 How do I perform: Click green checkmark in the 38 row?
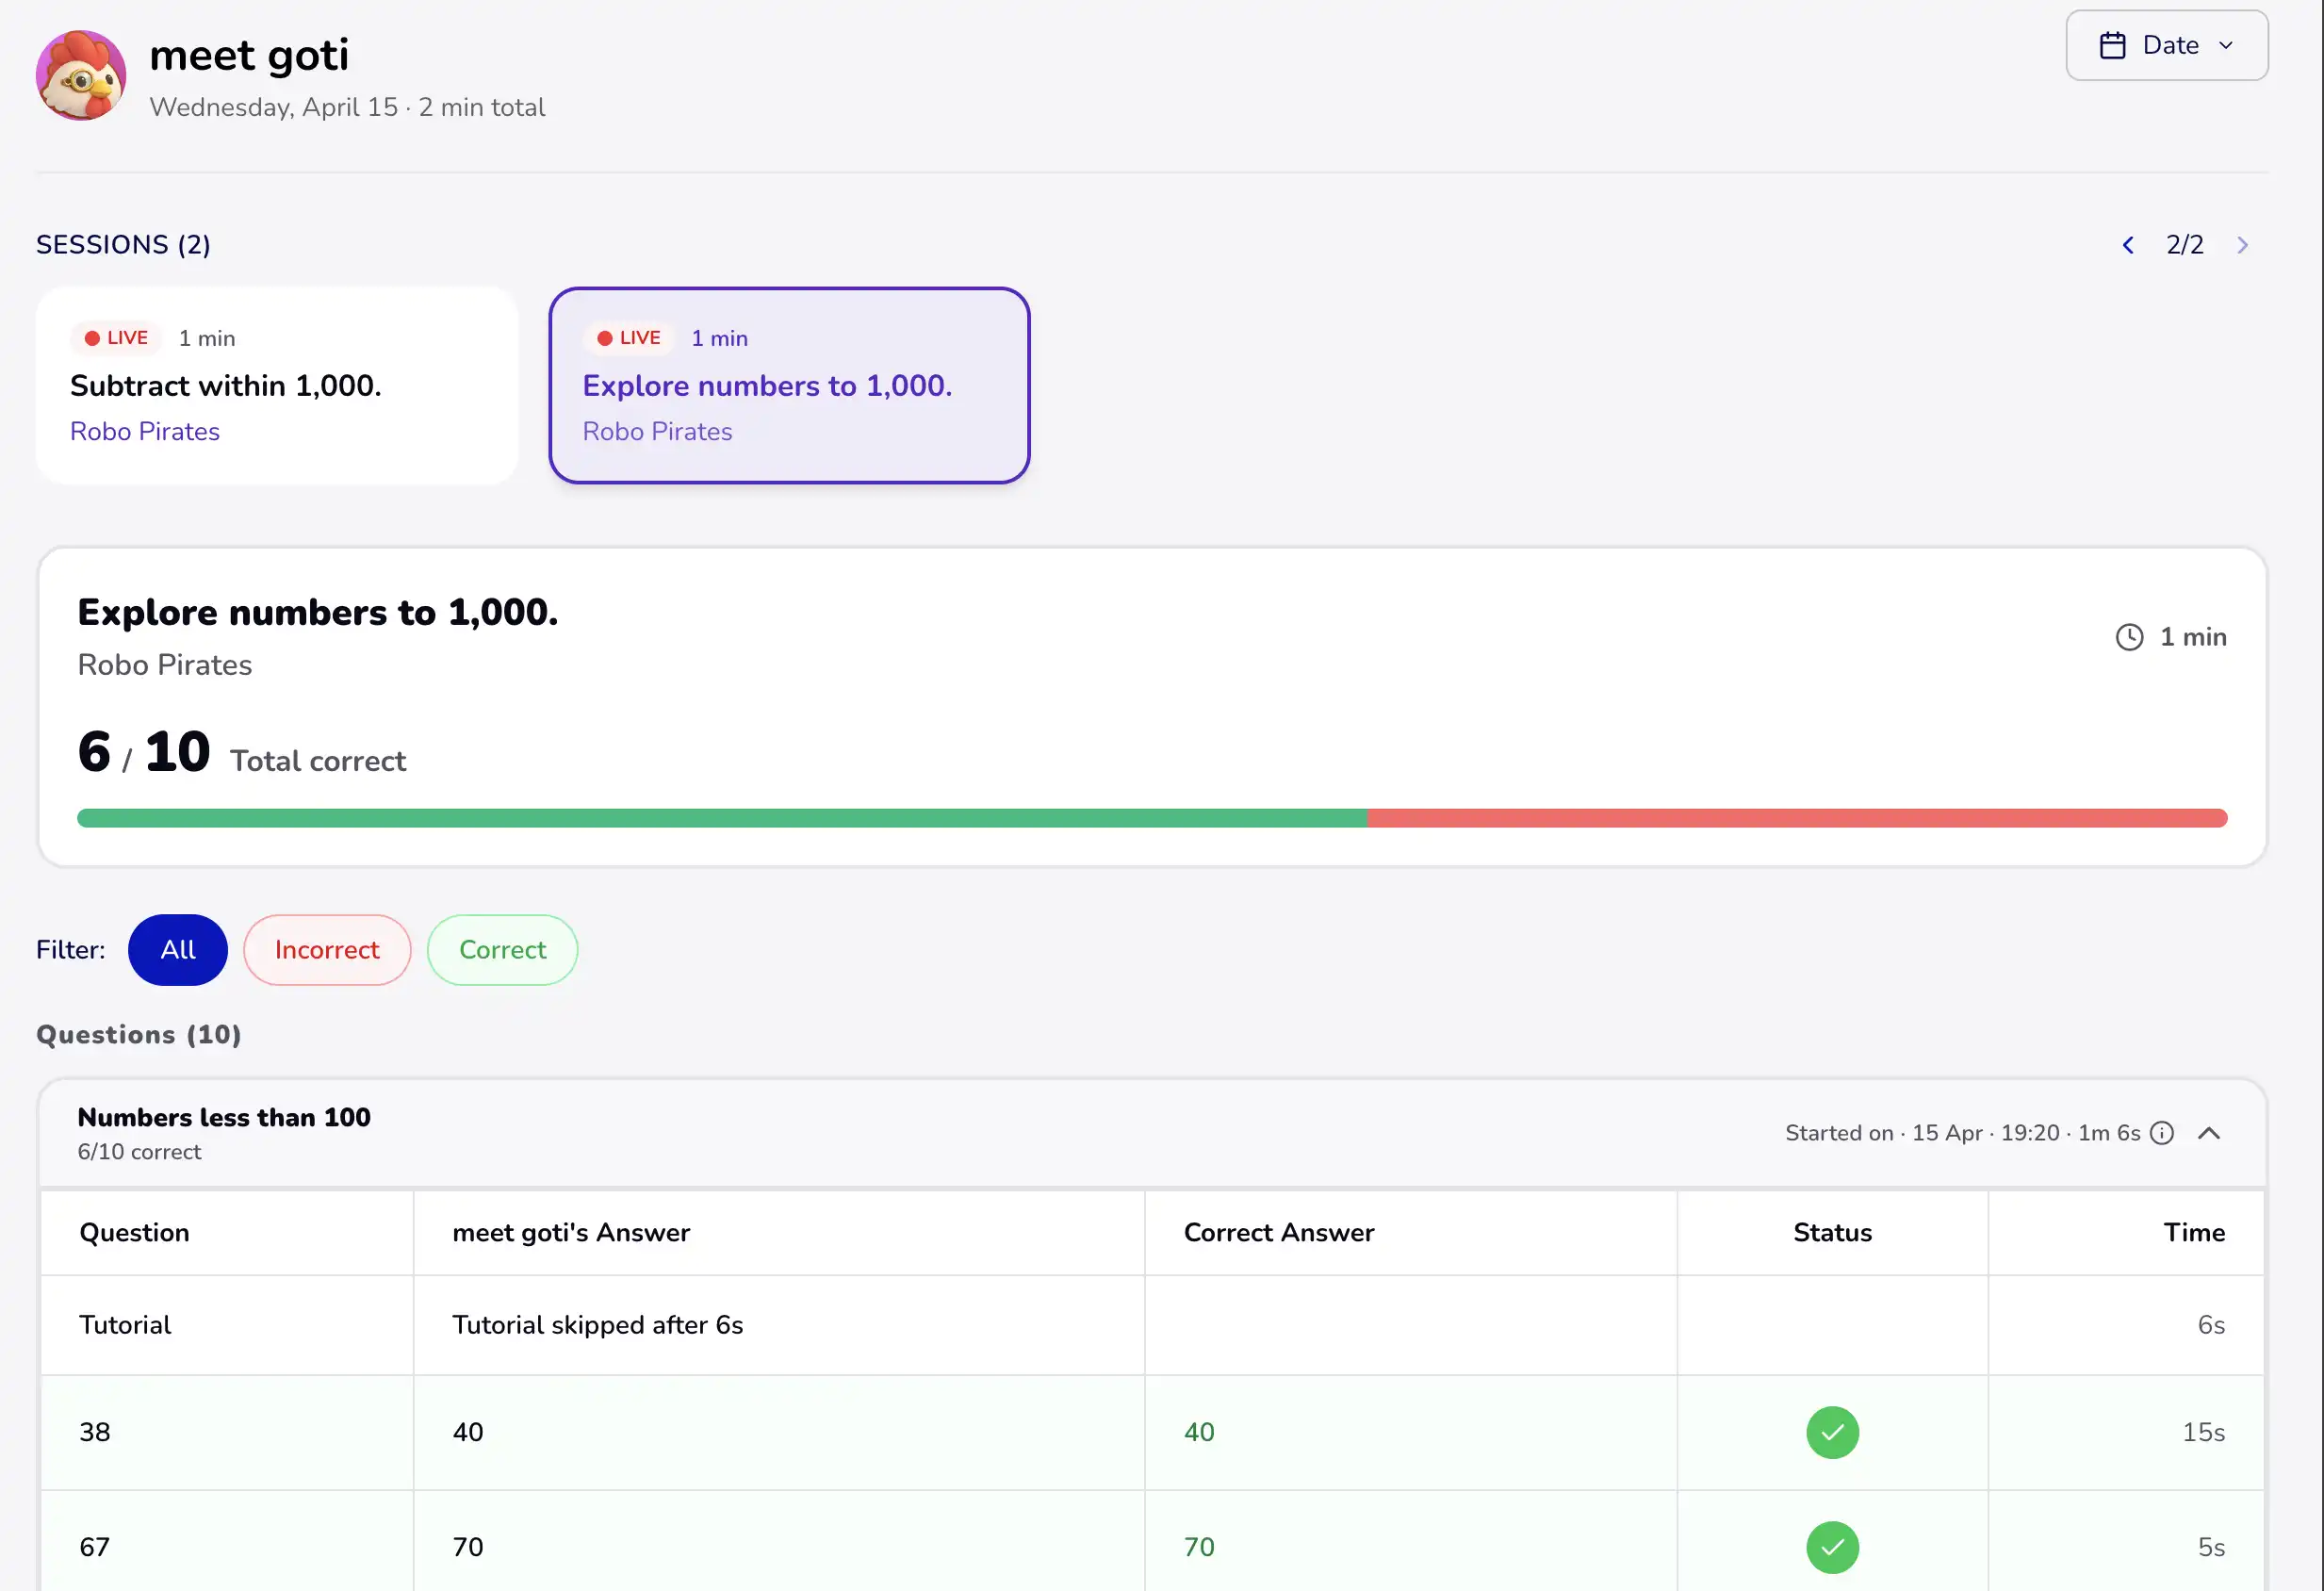(x=1832, y=1432)
